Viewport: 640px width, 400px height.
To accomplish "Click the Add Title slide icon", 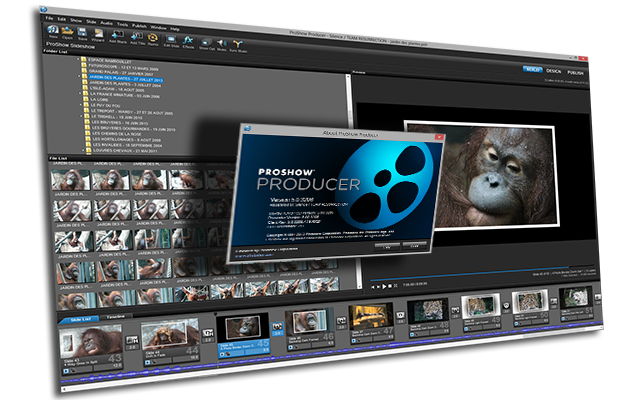I will click(x=137, y=38).
